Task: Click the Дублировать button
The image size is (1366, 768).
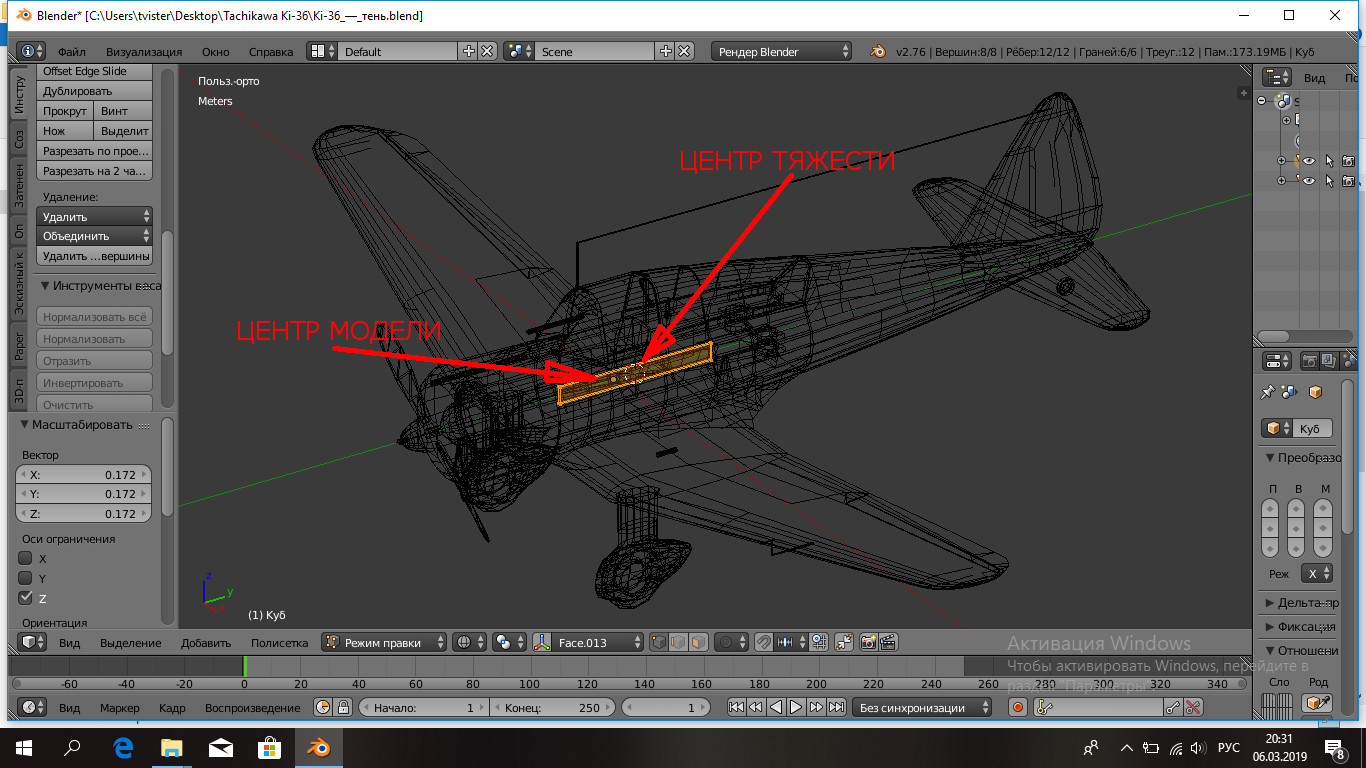Action: click(x=95, y=91)
